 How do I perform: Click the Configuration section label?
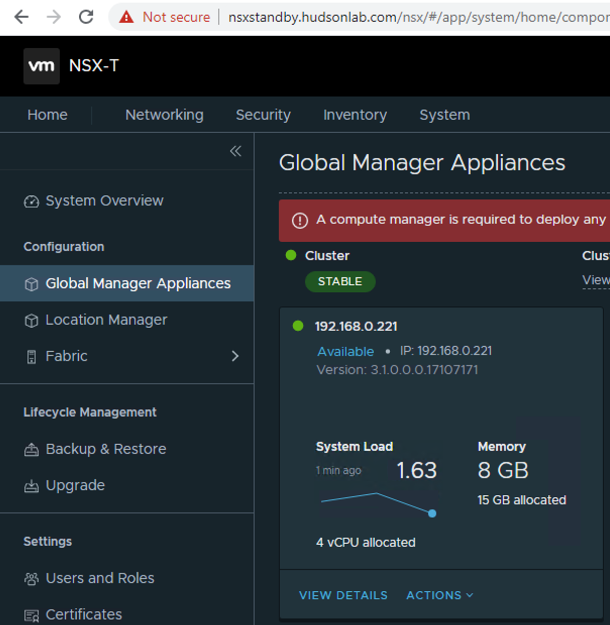pos(64,247)
